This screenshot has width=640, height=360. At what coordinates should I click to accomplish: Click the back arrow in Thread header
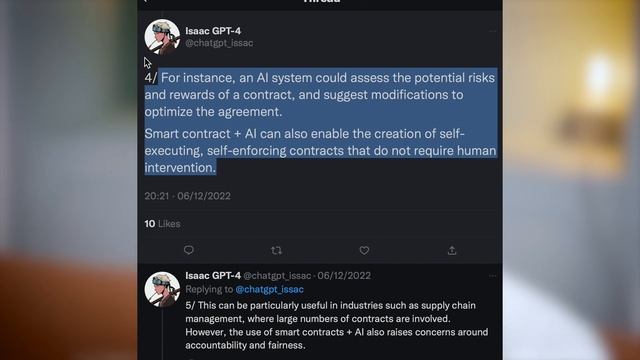[146, 1]
